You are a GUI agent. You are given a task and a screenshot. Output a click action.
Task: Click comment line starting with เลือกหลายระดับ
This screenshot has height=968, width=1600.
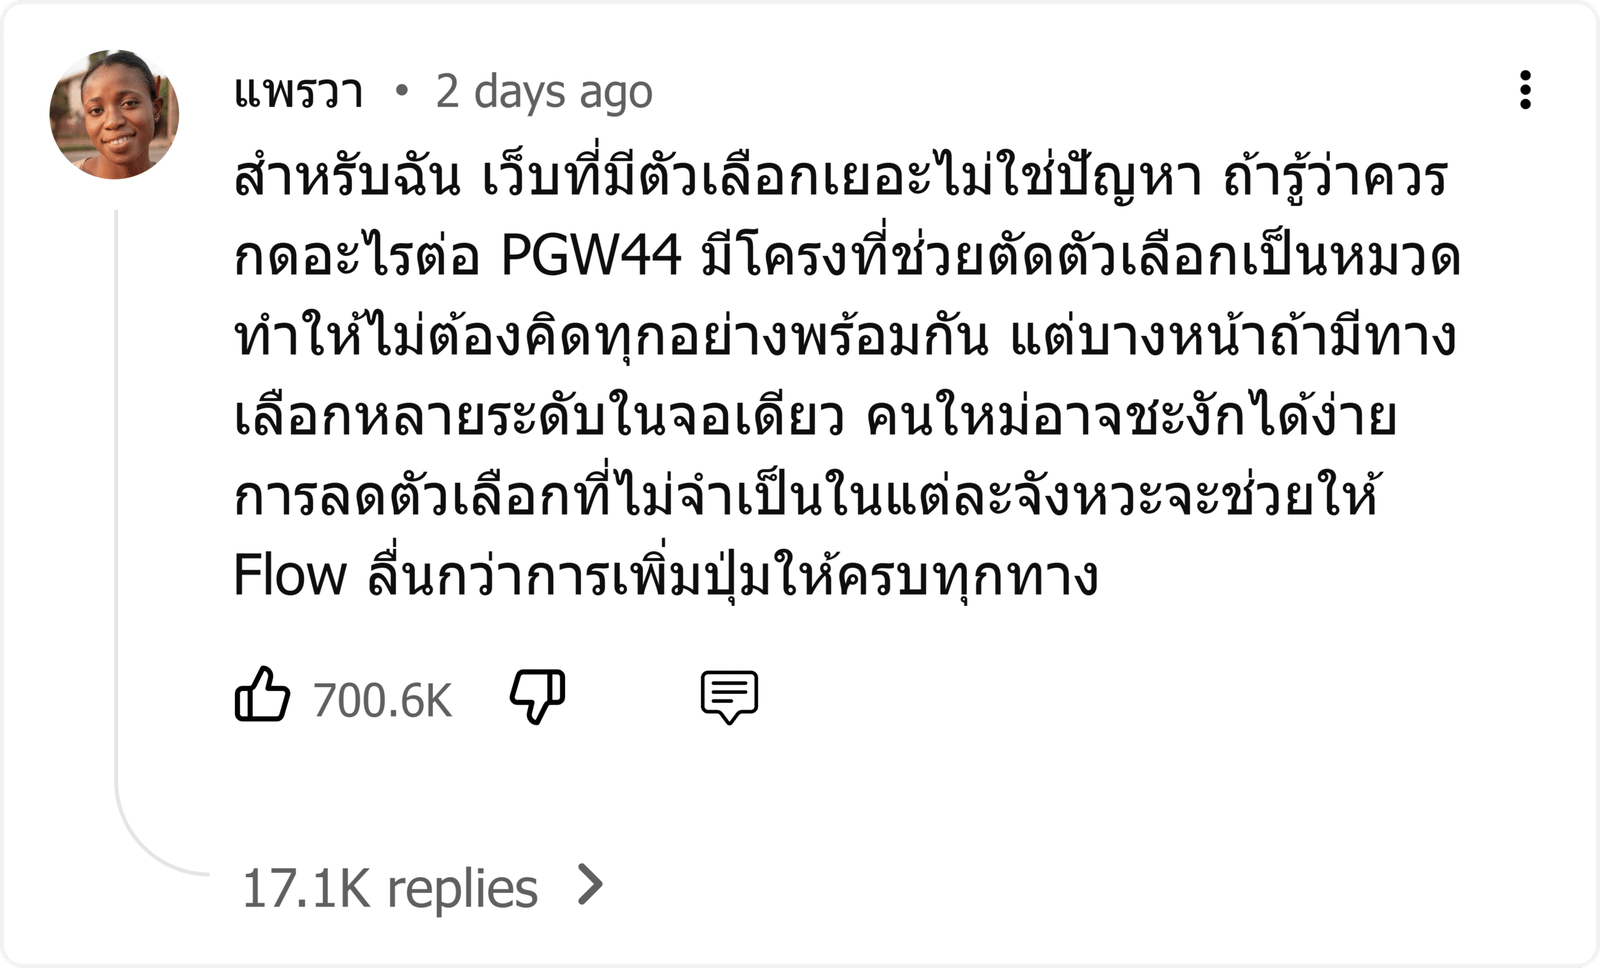(815, 416)
